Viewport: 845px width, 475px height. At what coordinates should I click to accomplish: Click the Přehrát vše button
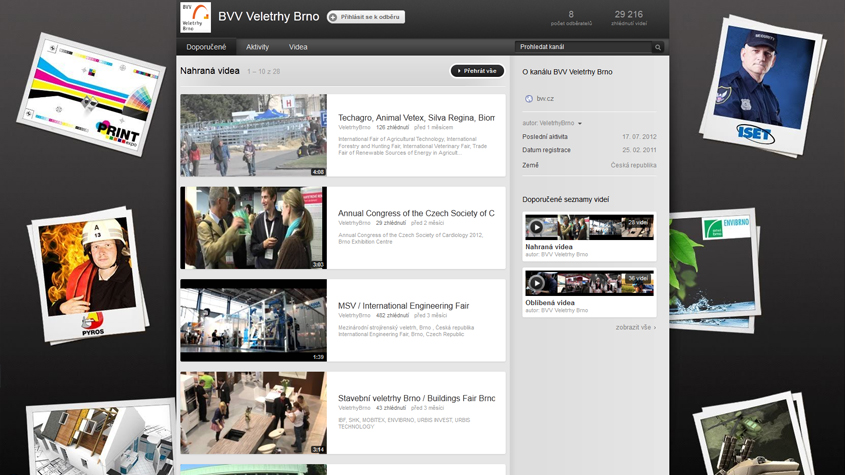(x=477, y=71)
